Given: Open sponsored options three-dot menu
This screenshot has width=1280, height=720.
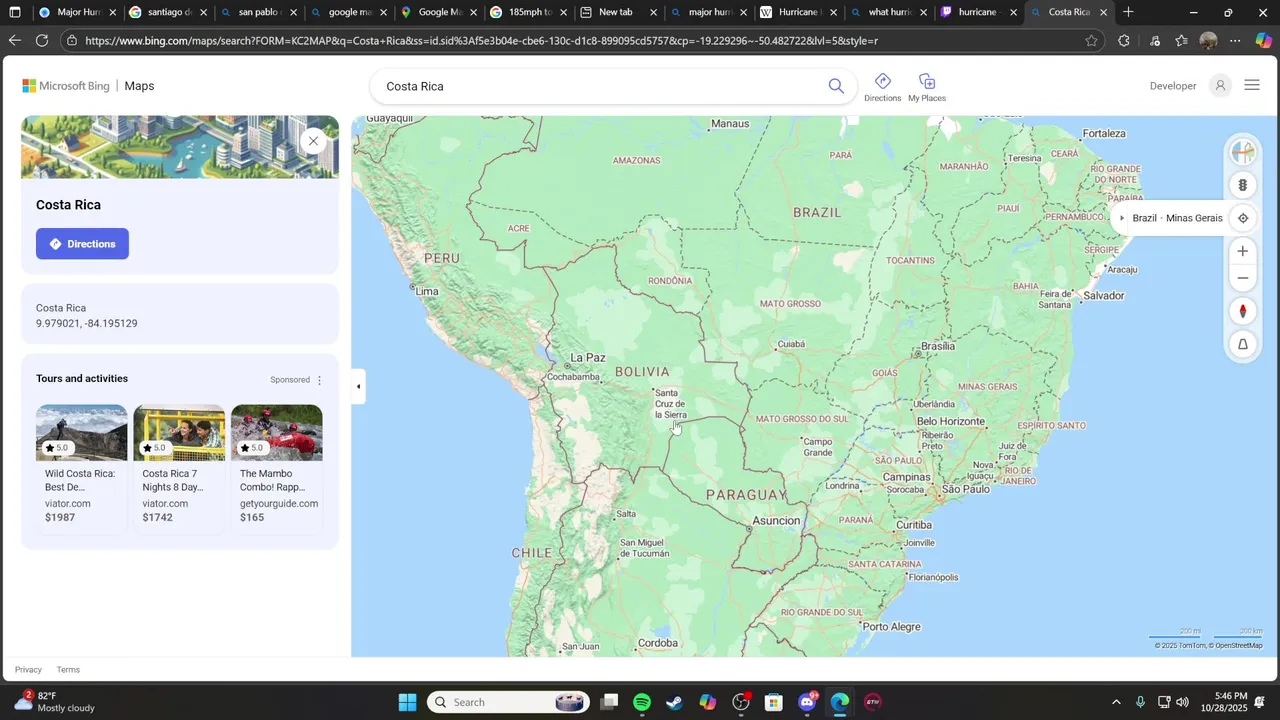Looking at the screenshot, I should (320, 380).
